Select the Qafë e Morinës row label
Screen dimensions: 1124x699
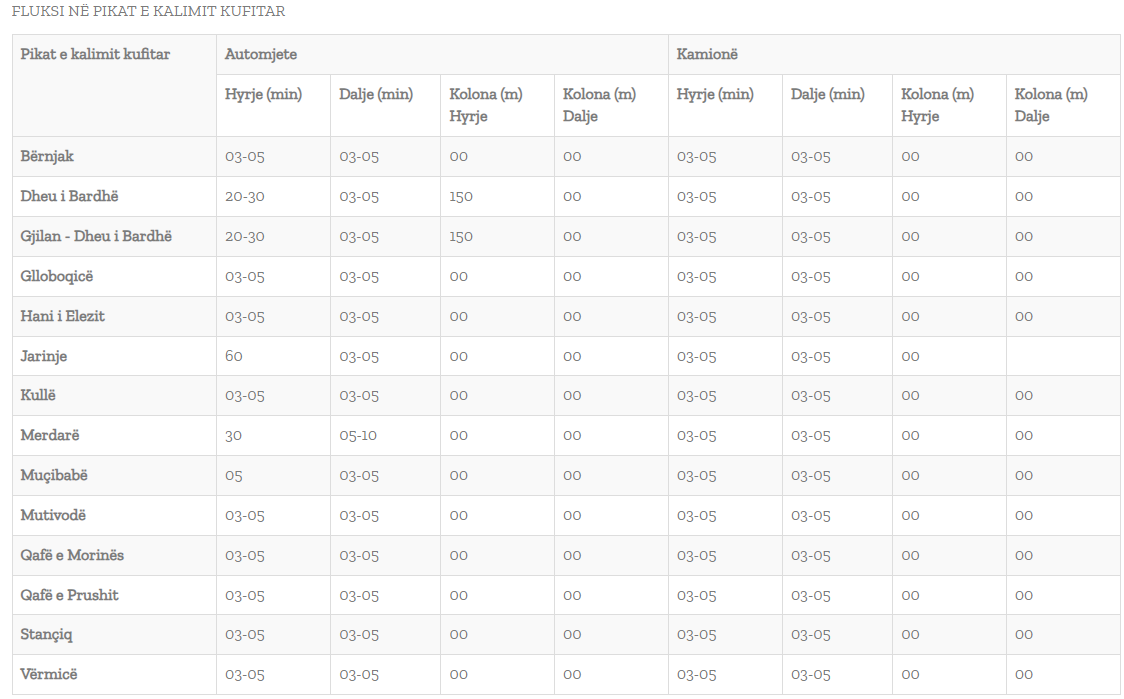[72, 555]
